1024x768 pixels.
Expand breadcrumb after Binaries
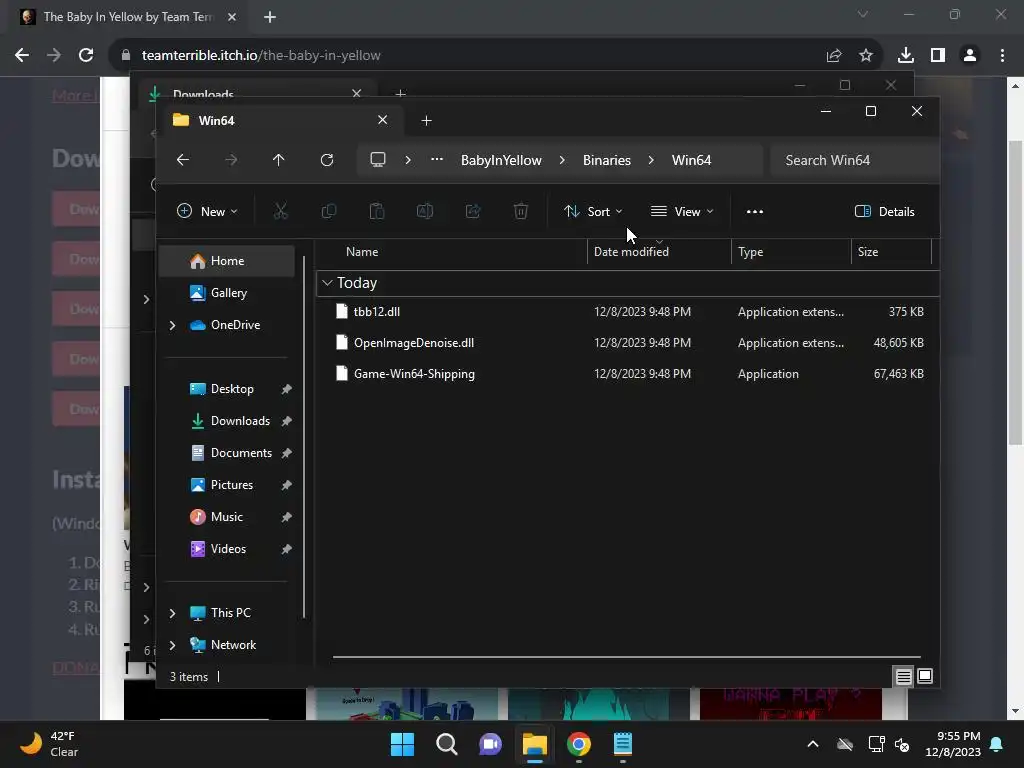(x=651, y=160)
